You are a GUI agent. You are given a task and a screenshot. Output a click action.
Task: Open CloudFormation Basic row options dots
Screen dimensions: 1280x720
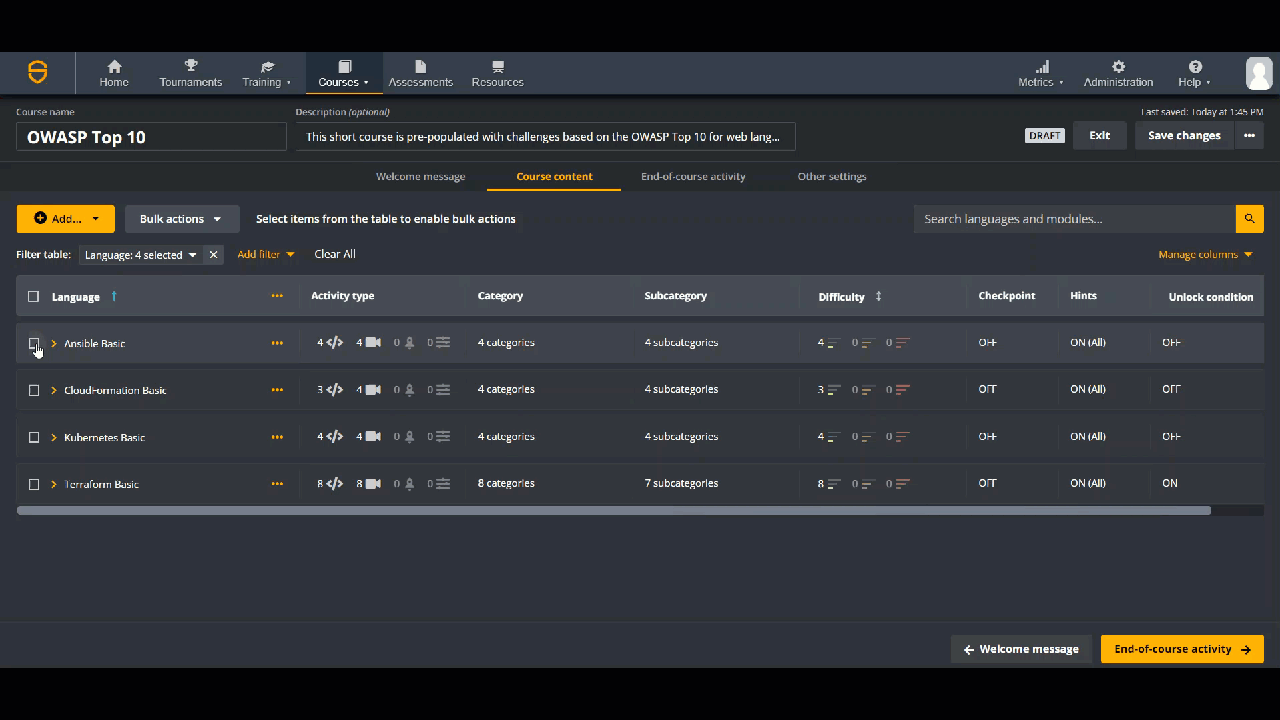(x=277, y=390)
